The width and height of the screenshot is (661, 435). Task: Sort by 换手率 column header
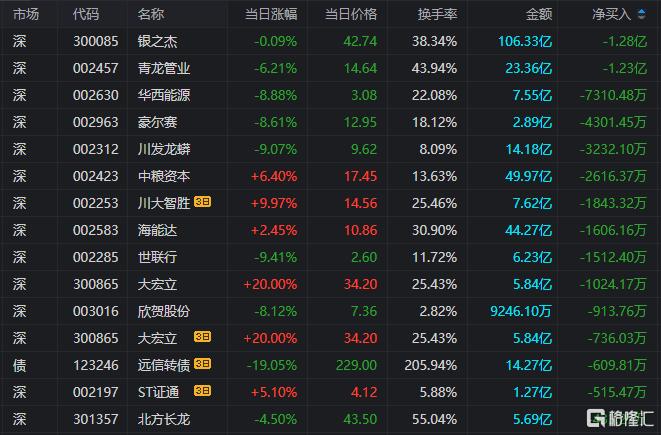coord(437,14)
